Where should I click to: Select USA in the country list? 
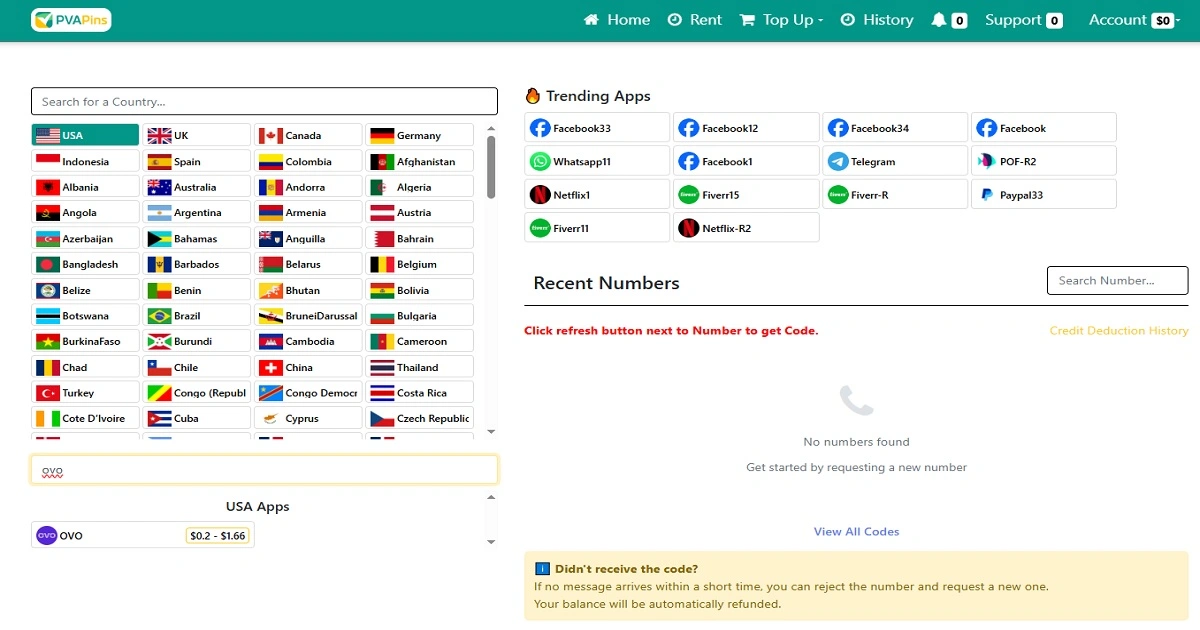[85, 135]
